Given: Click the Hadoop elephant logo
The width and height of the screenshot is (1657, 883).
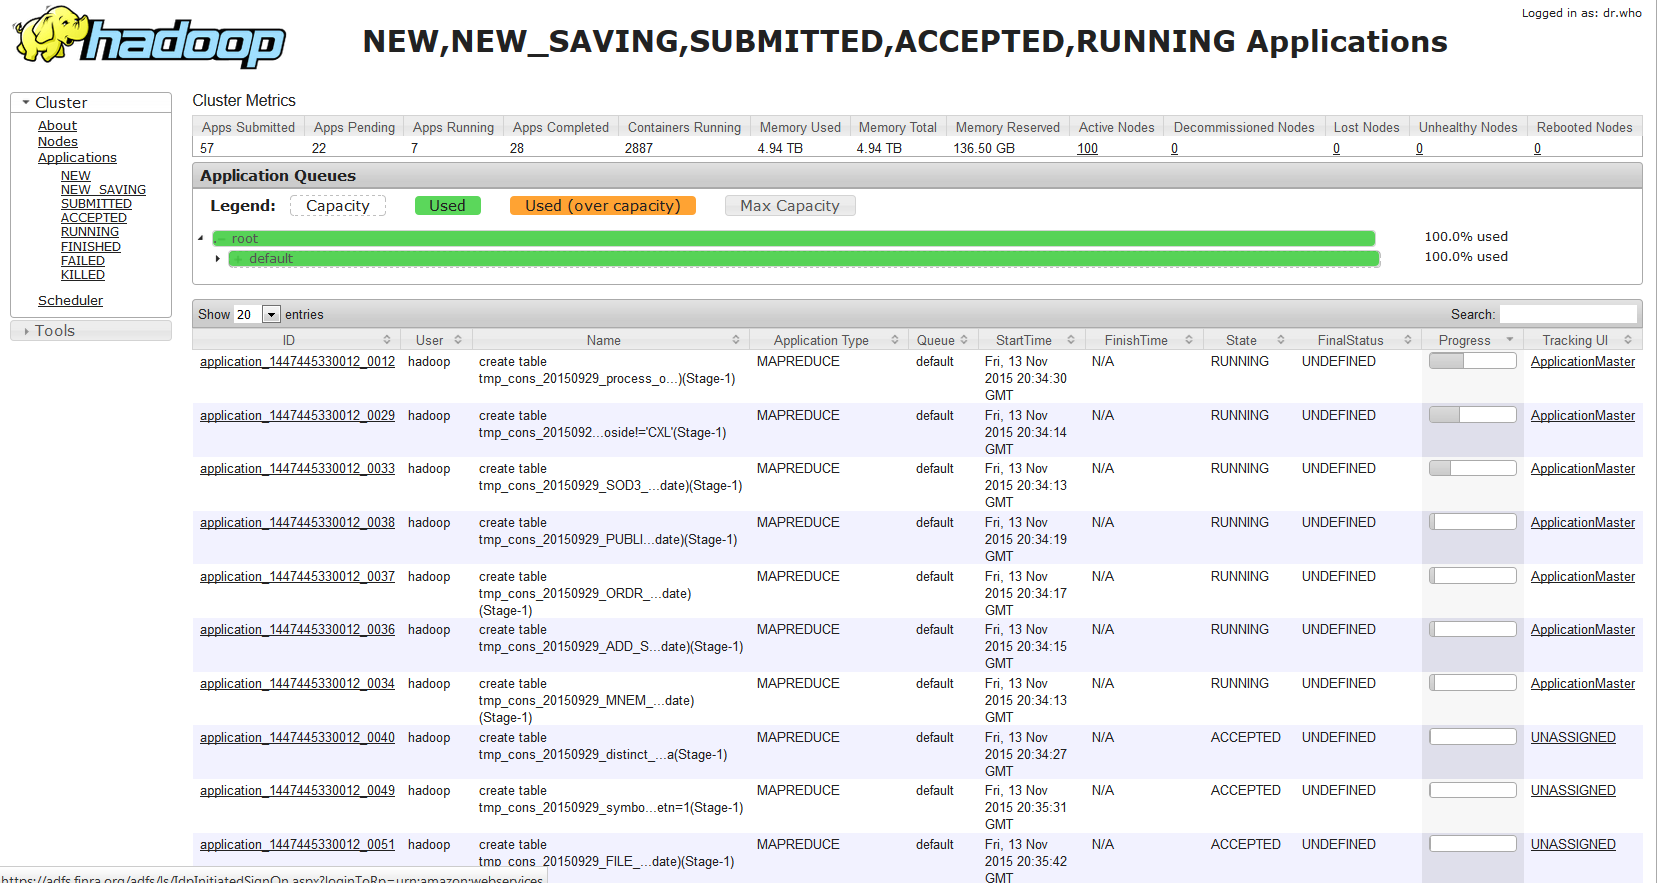Looking at the screenshot, I should click(x=150, y=38).
